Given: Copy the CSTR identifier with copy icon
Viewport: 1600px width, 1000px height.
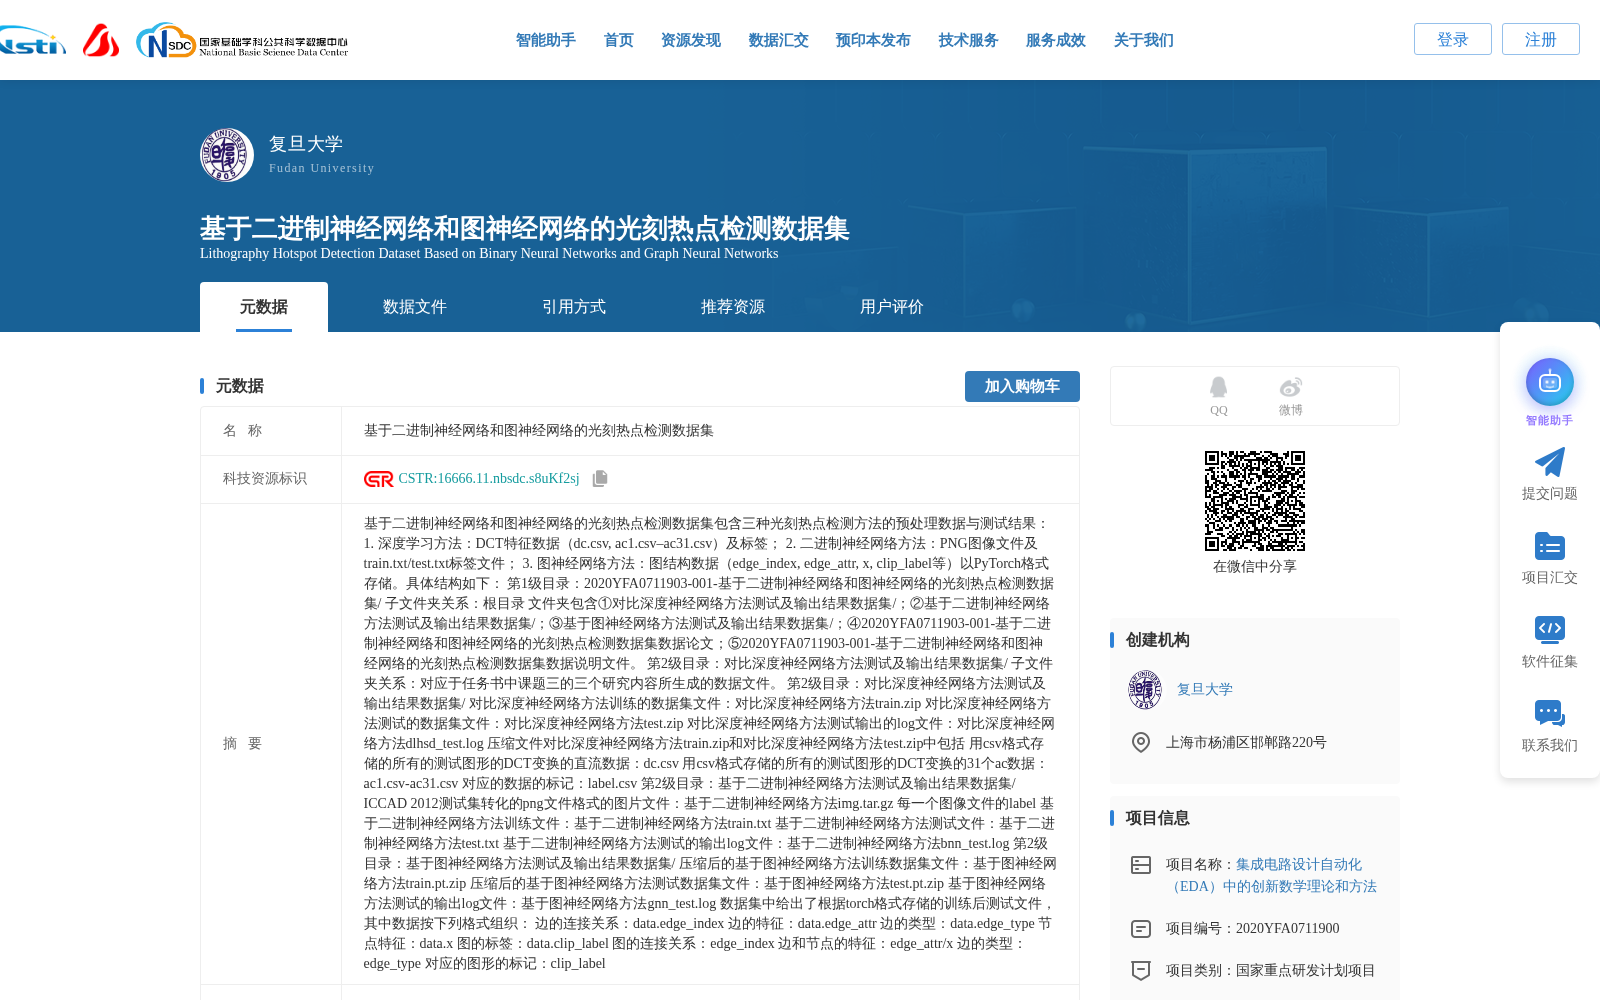Looking at the screenshot, I should click(600, 479).
